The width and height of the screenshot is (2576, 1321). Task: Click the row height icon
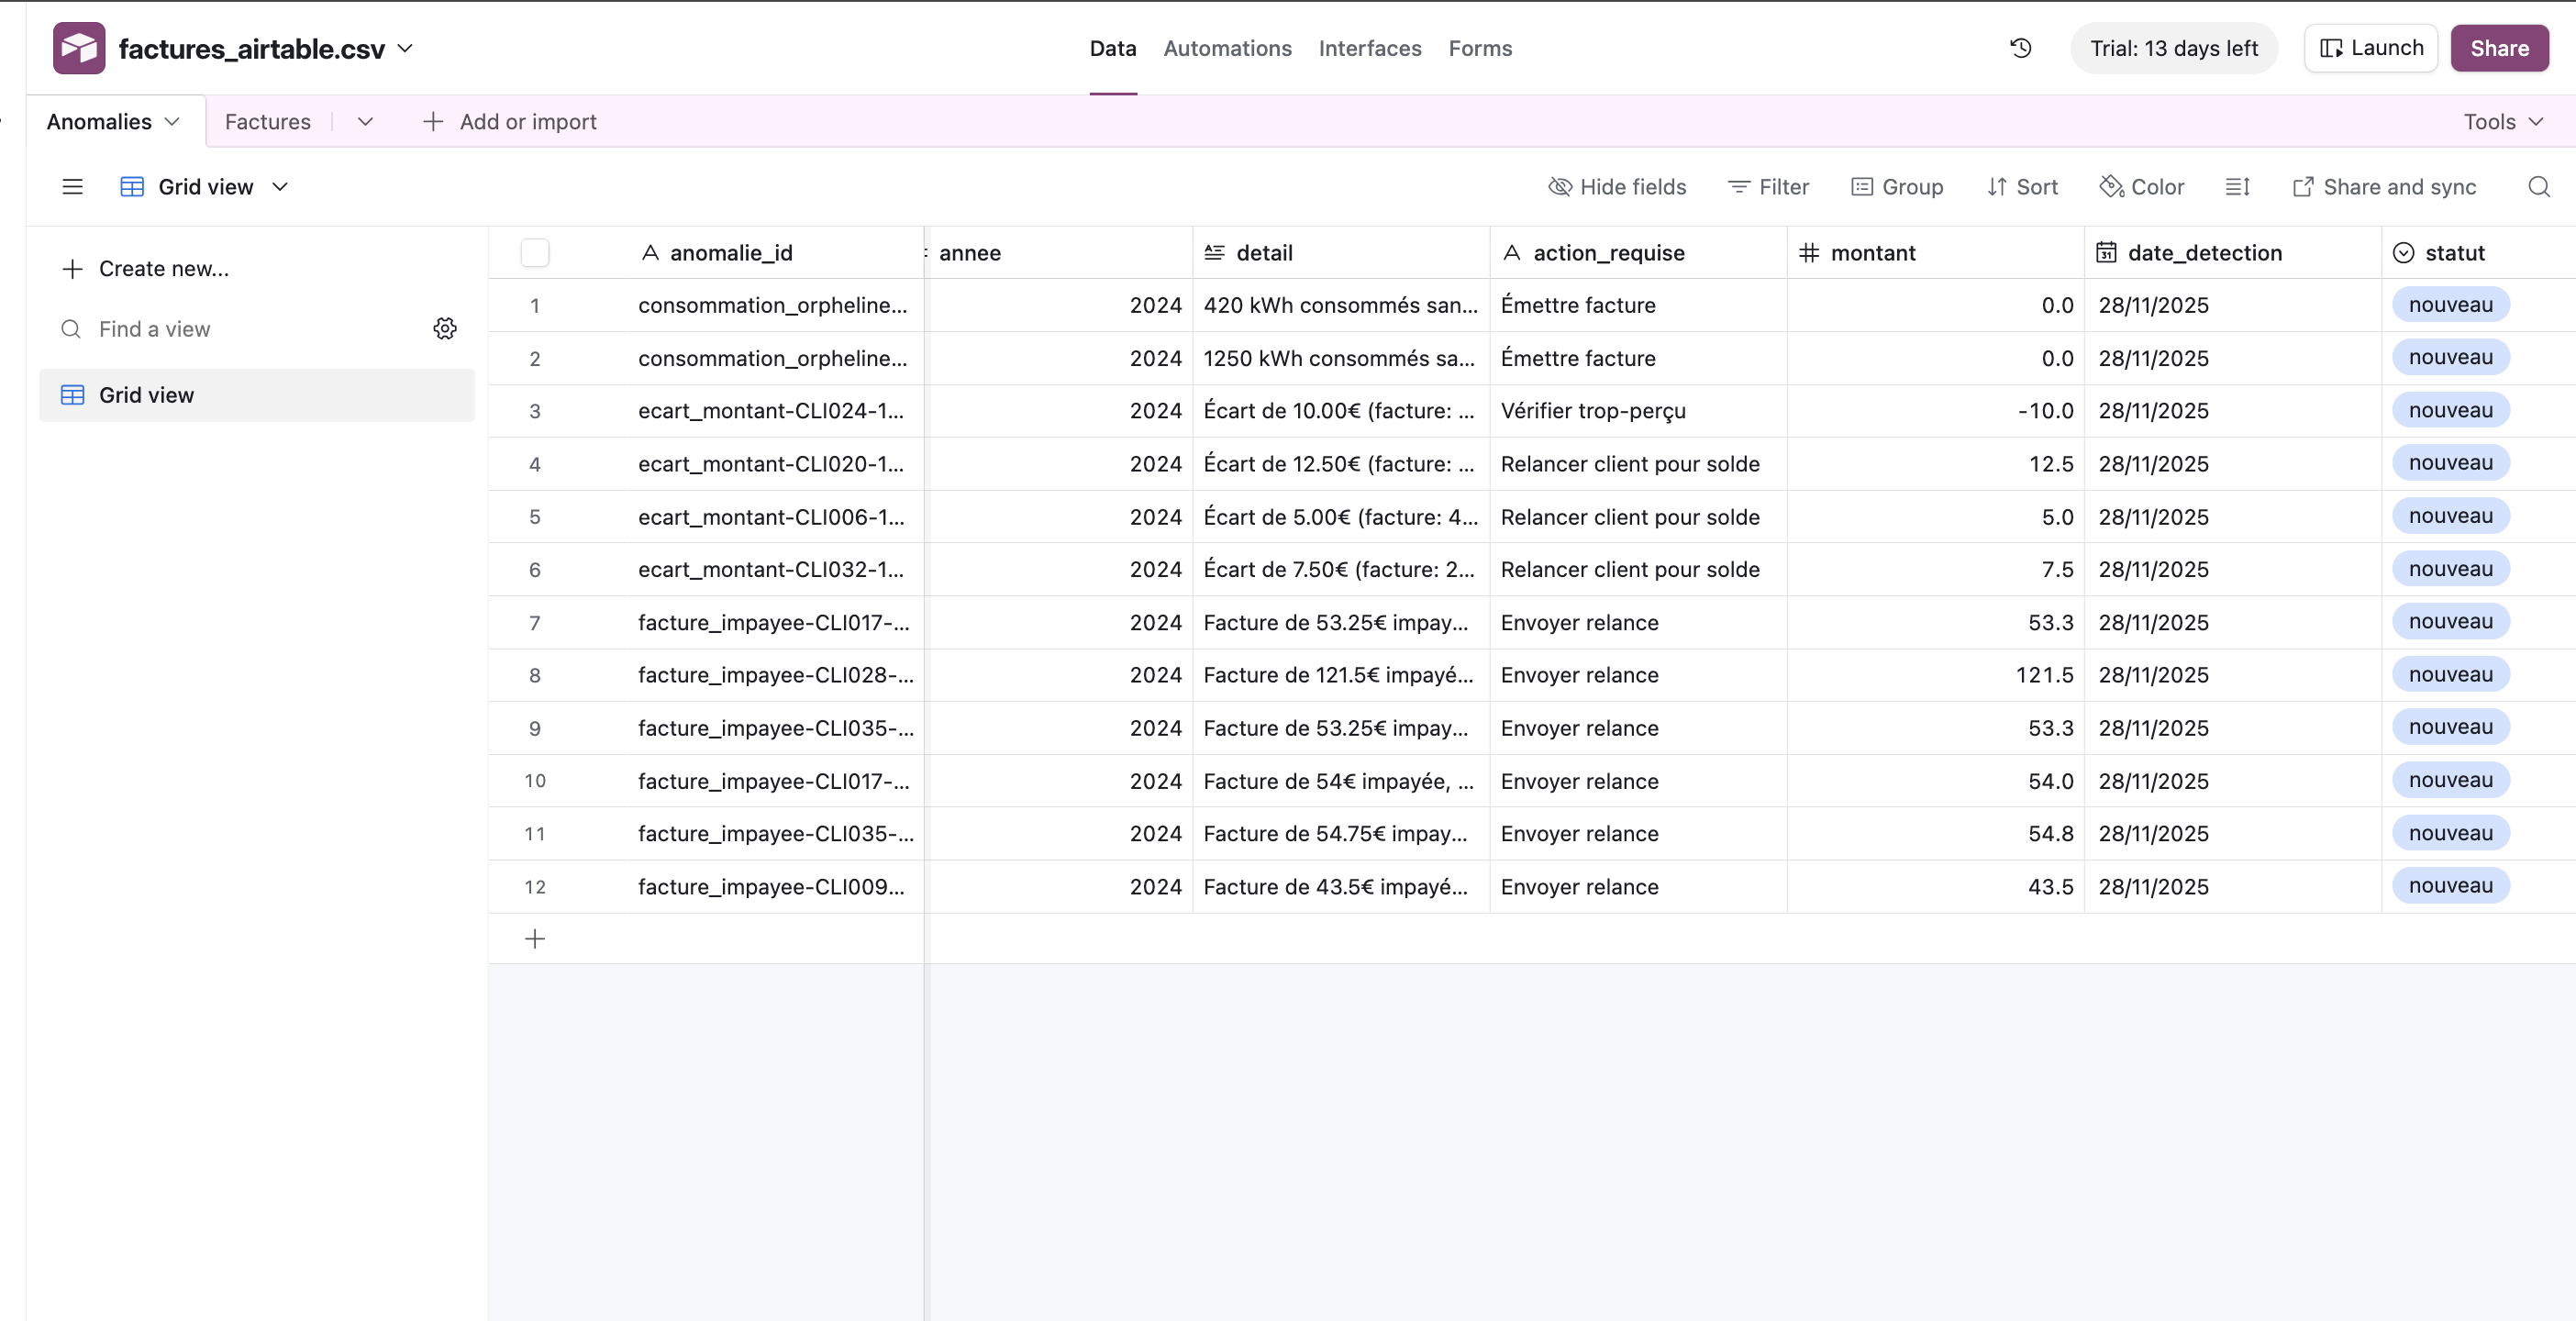click(x=2237, y=187)
